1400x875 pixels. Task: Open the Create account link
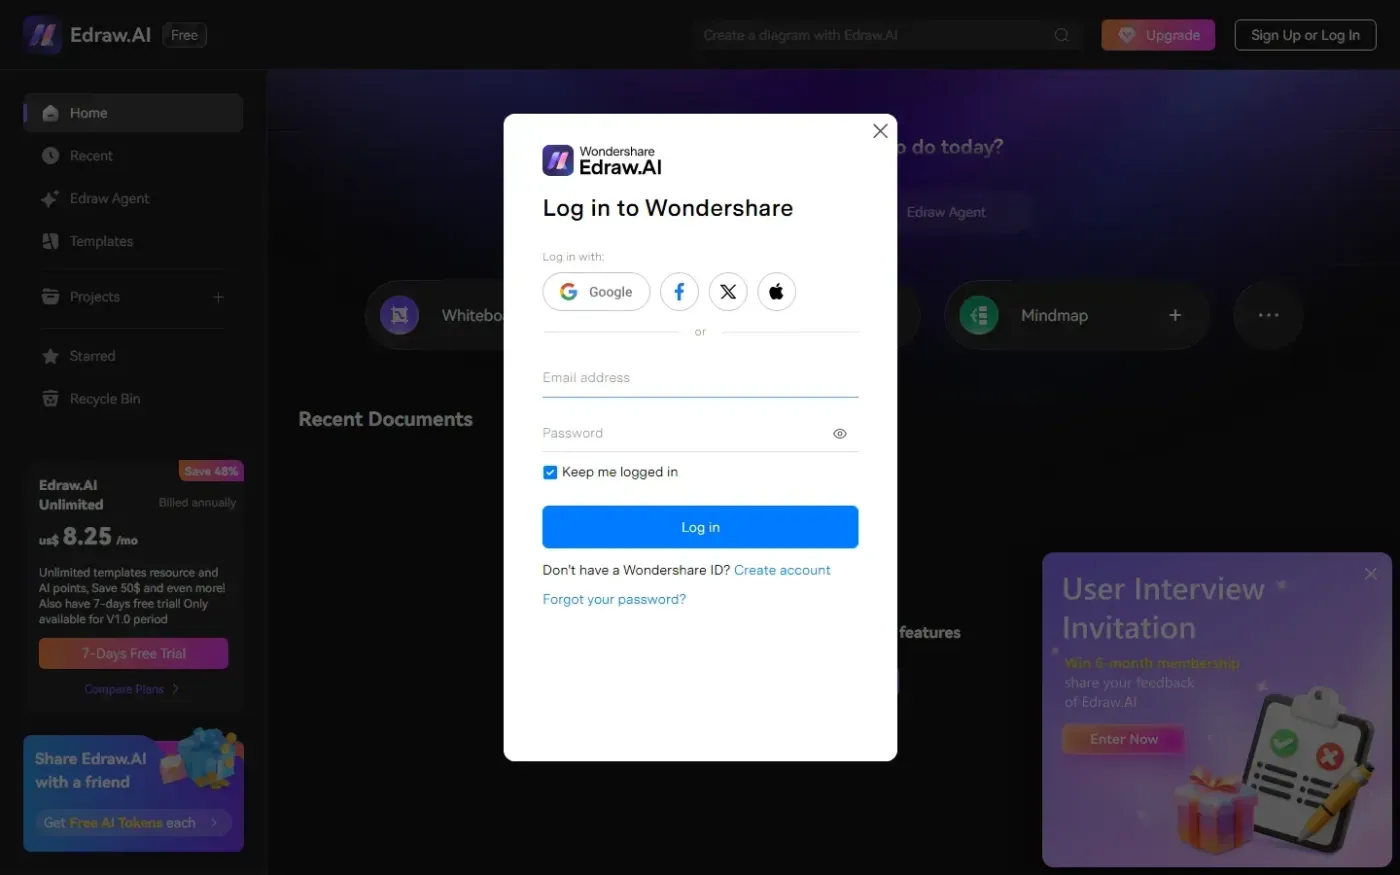click(x=782, y=570)
